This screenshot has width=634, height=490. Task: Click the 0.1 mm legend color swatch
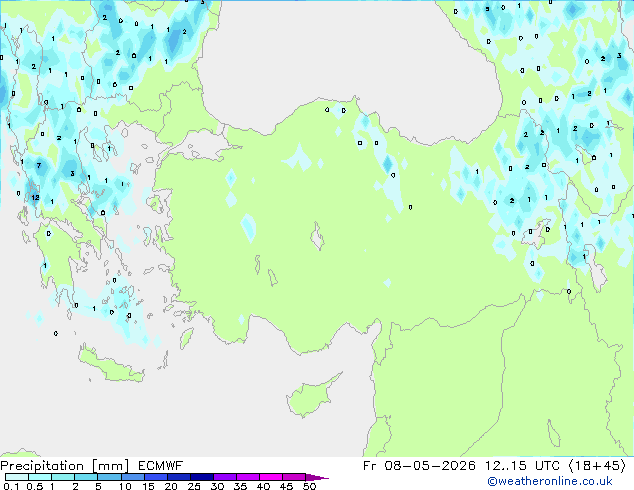[17, 477]
